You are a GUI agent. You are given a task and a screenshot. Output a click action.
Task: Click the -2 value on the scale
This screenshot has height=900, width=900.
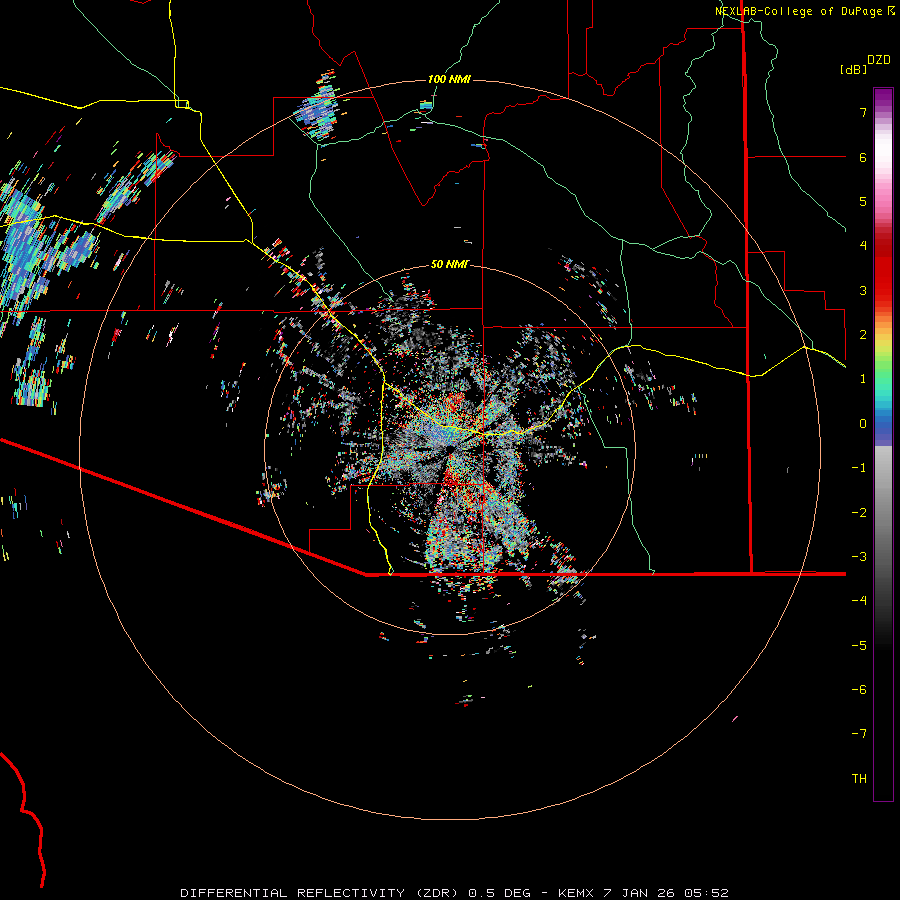(x=859, y=513)
